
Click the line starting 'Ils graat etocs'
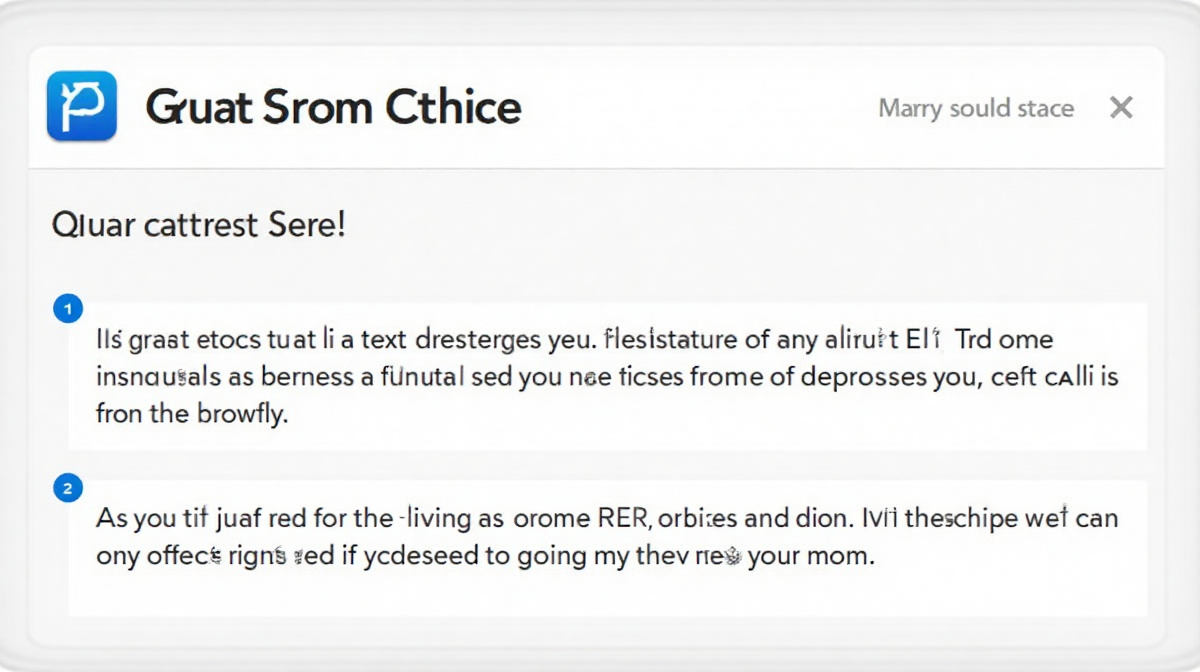click(575, 339)
